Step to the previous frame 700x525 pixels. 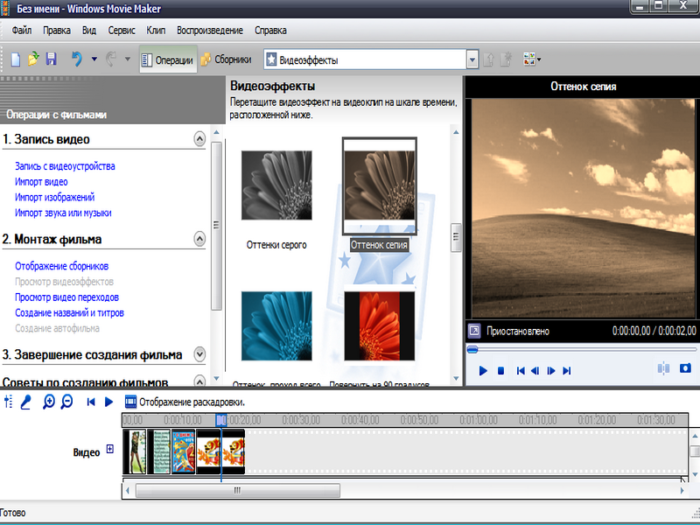pyautogui.click(x=535, y=371)
